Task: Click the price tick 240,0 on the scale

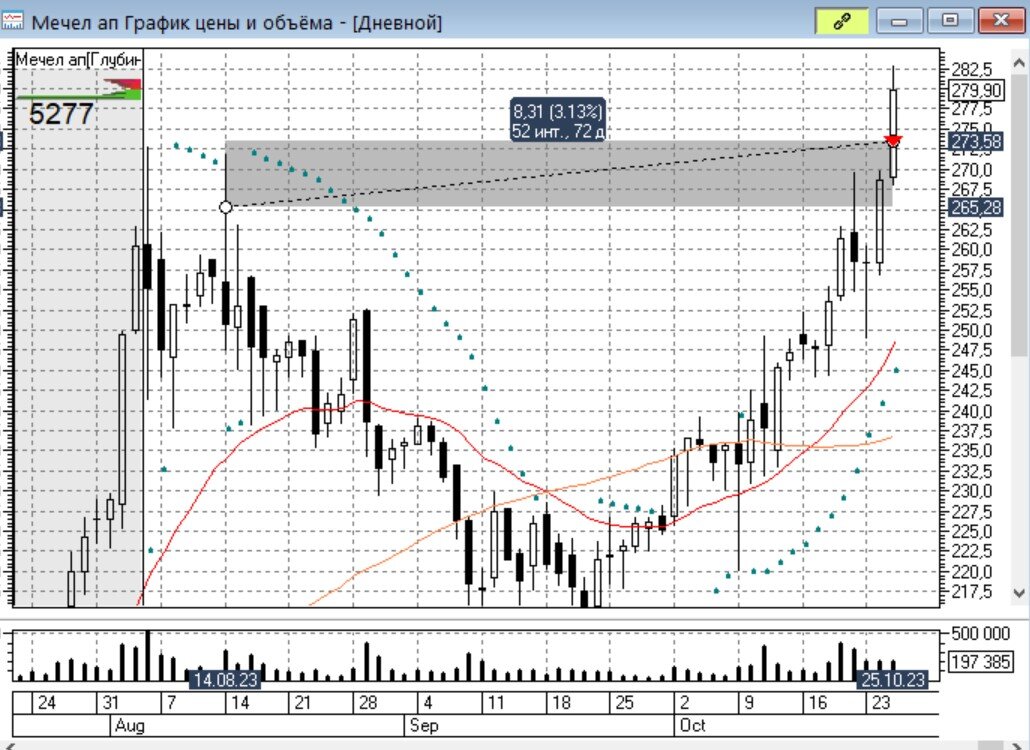Action: point(971,411)
